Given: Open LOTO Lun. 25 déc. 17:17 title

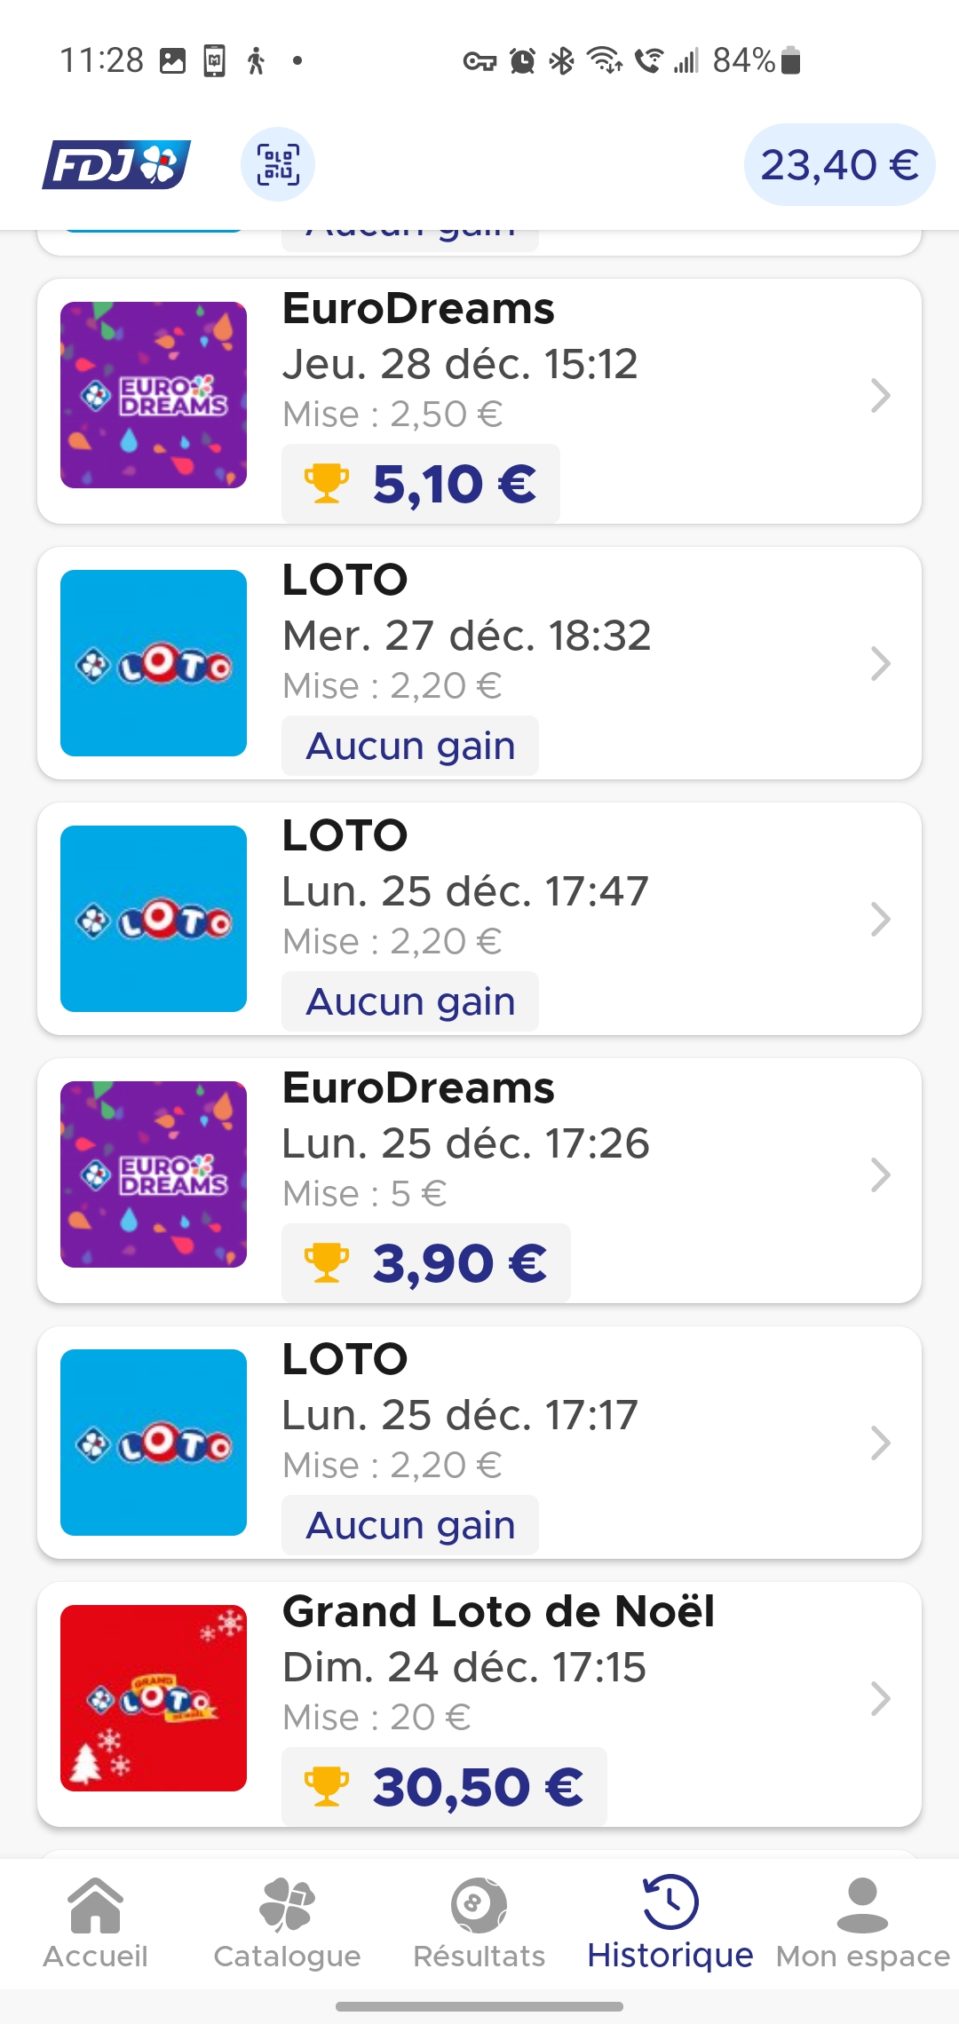Looking at the screenshot, I should coord(345,1359).
